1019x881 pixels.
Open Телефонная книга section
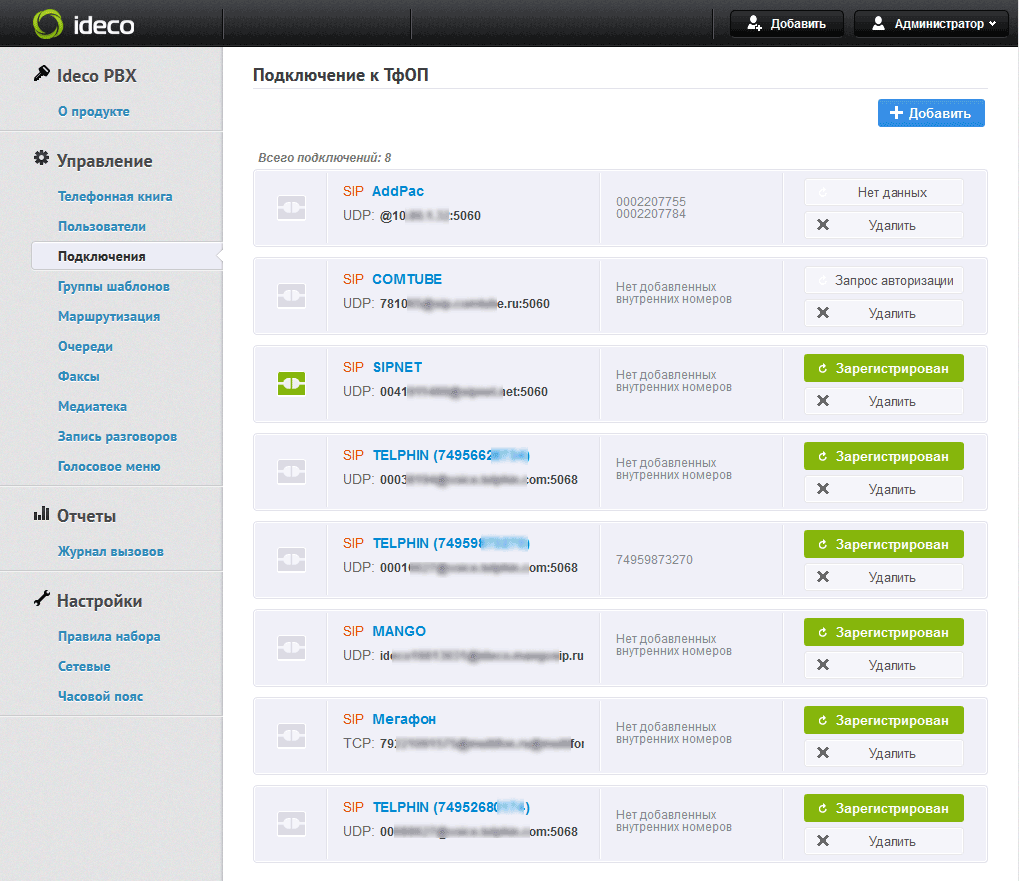pos(115,196)
